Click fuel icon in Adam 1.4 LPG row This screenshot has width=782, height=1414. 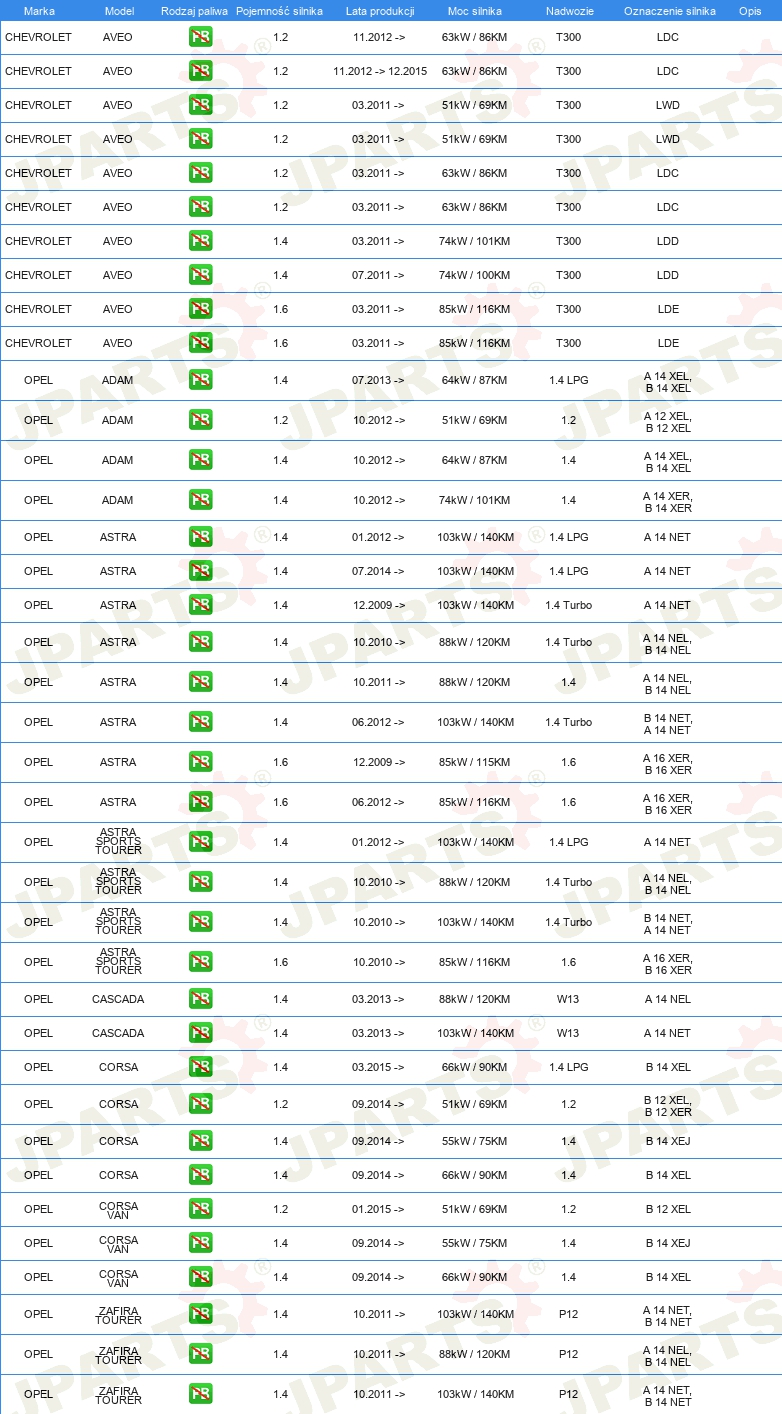pos(200,380)
